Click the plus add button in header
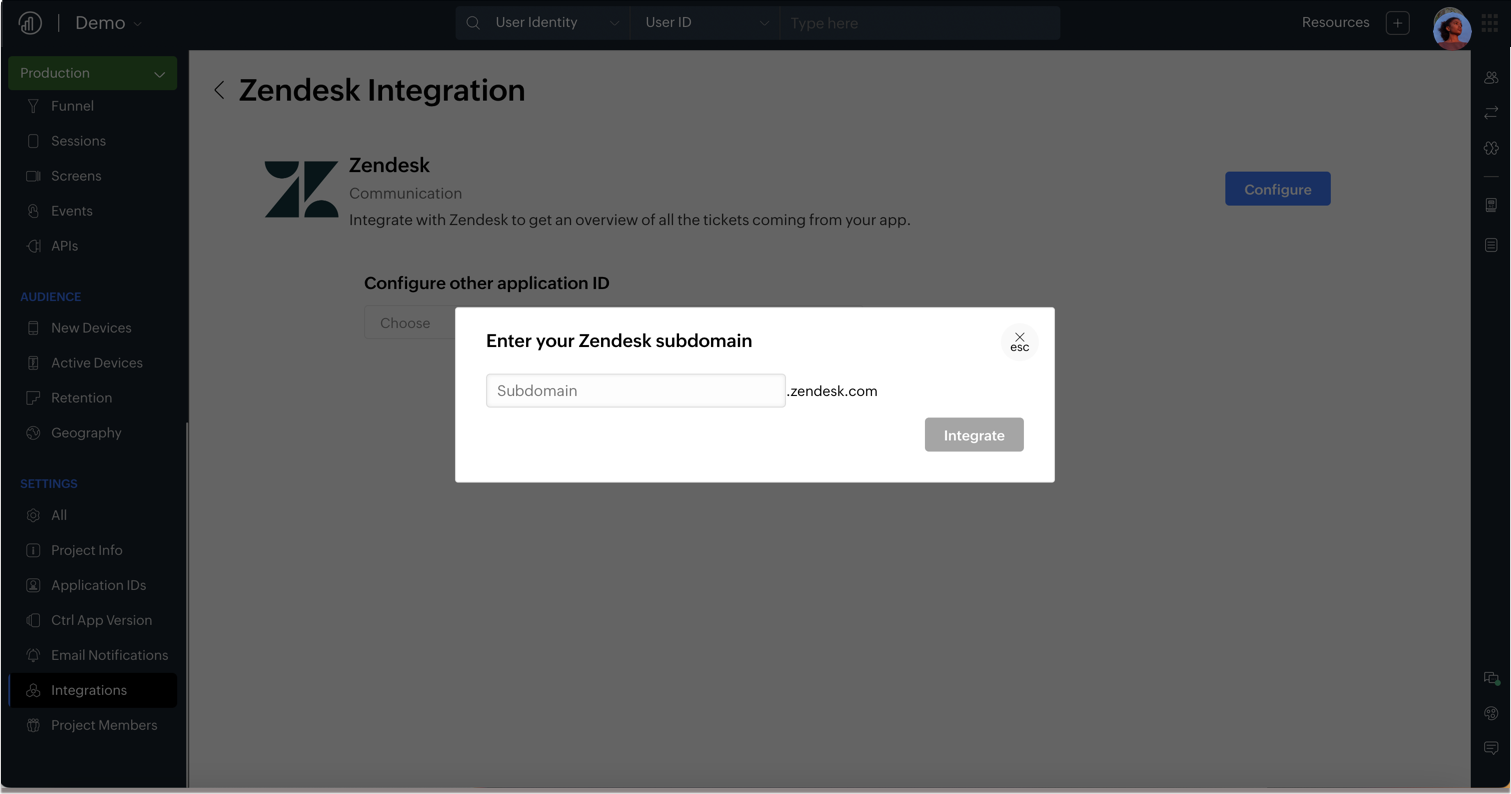The image size is (1511, 794). point(1398,23)
